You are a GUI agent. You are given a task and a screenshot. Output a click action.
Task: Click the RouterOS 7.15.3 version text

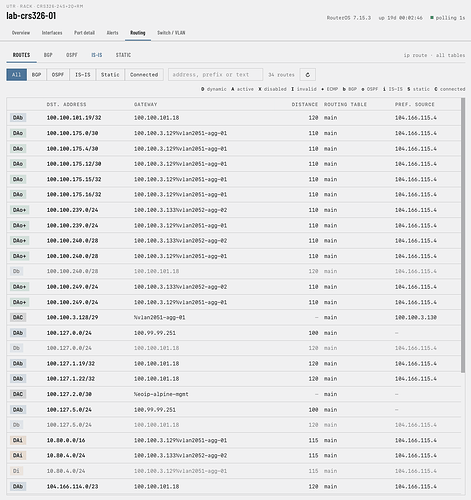349,18
